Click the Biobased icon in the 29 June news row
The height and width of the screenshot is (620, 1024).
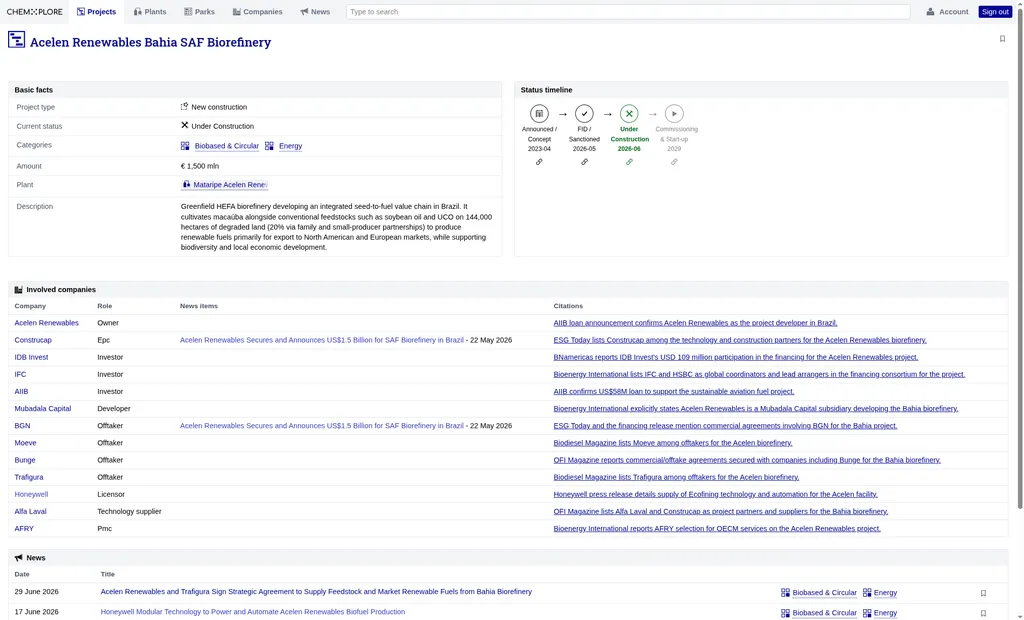[785, 593]
